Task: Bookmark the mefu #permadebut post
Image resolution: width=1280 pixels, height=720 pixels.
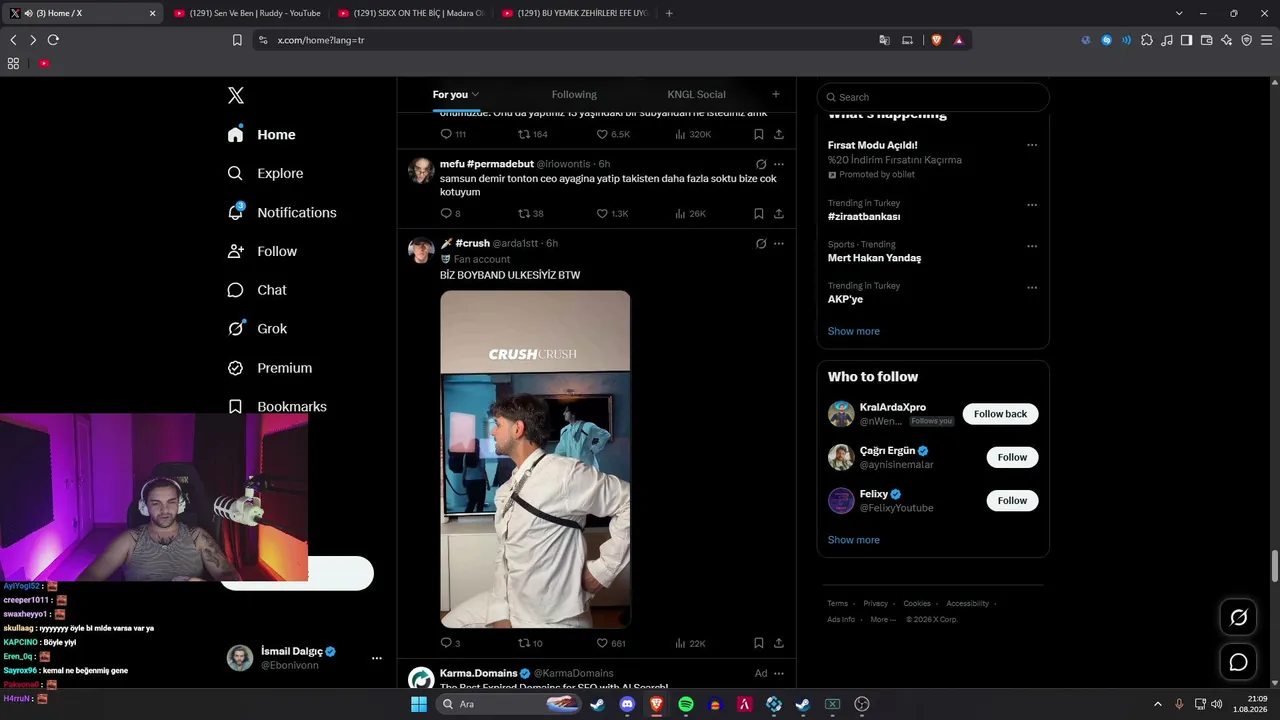Action: pyautogui.click(x=759, y=214)
